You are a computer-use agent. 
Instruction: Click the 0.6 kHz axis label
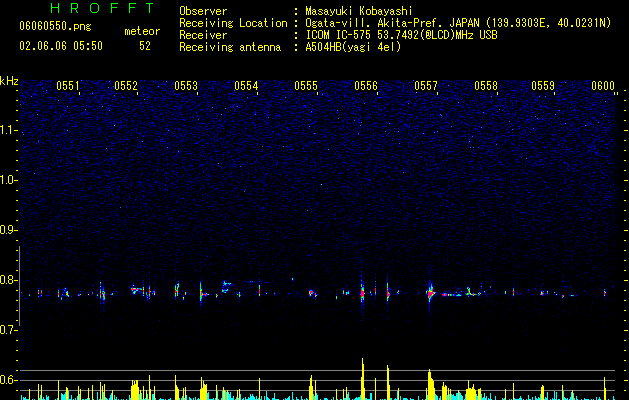point(8,380)
